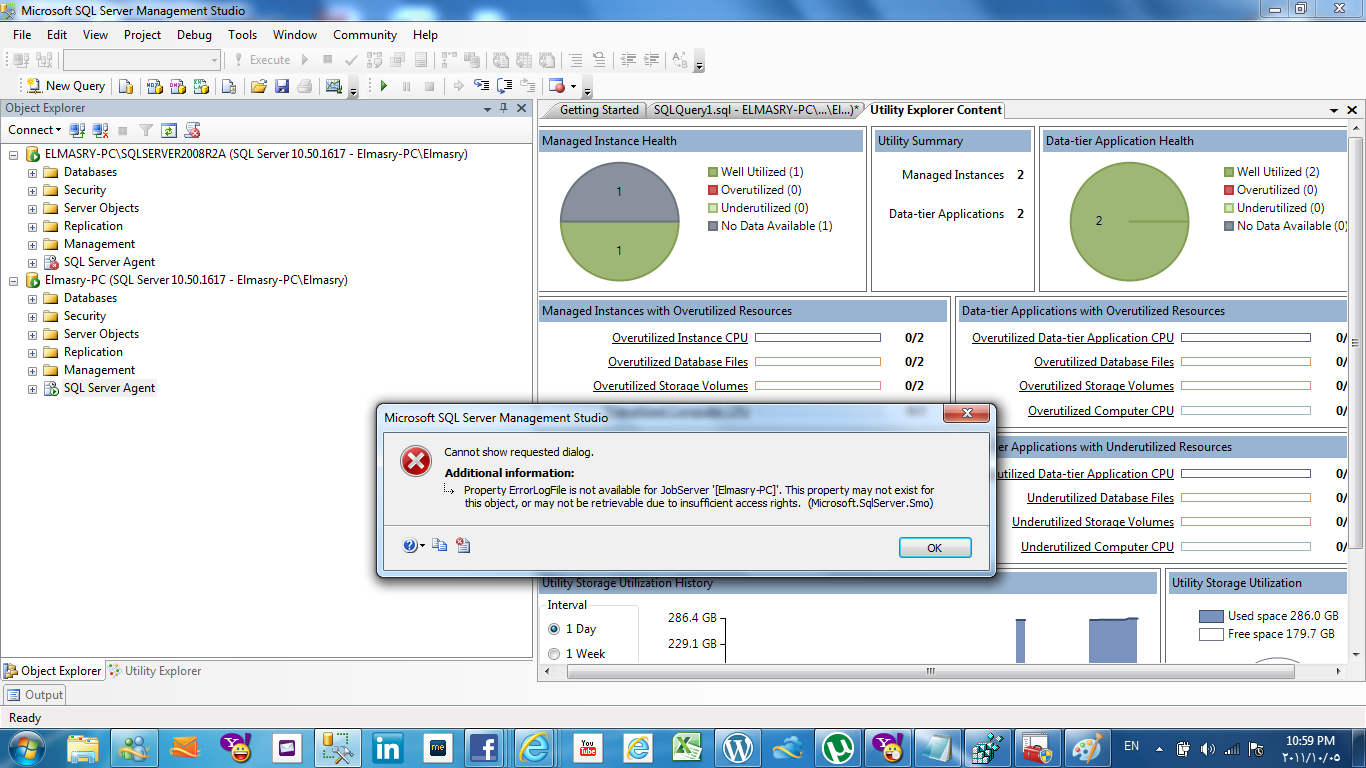Viewport: 1366px width, 768px height.
Task: Click the help icon in error dialog
Action: pos(410,545)
